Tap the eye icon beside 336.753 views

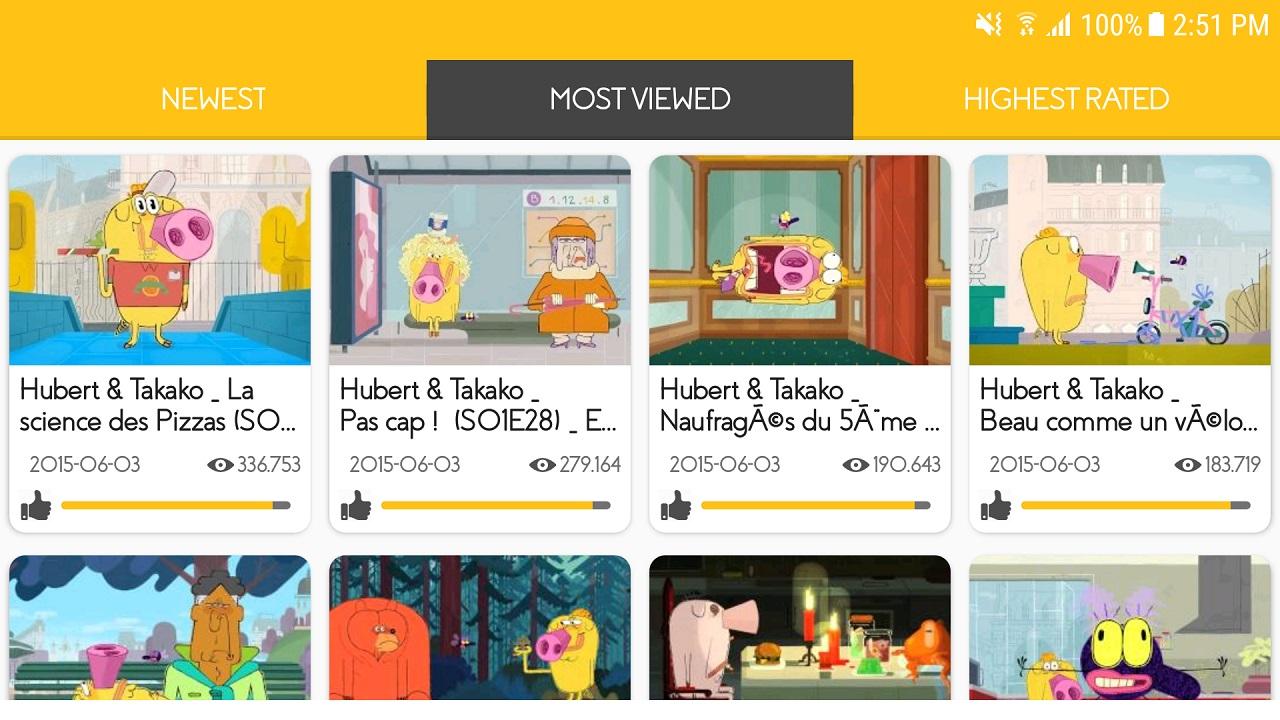coord(220,465)
